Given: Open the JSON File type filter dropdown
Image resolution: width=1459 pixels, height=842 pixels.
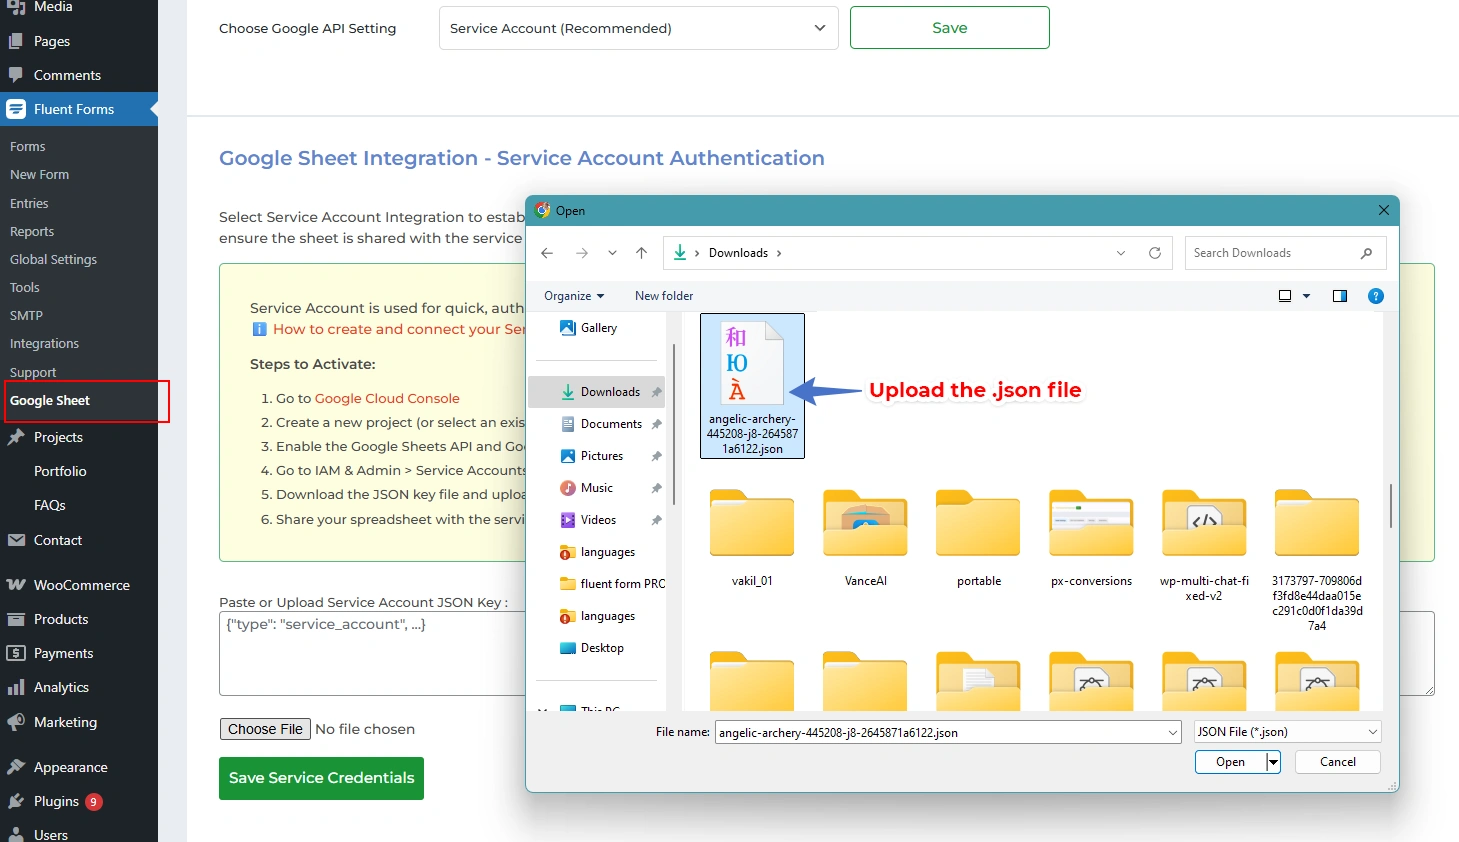Looking at the screenshot, I should pos(1287,732).
